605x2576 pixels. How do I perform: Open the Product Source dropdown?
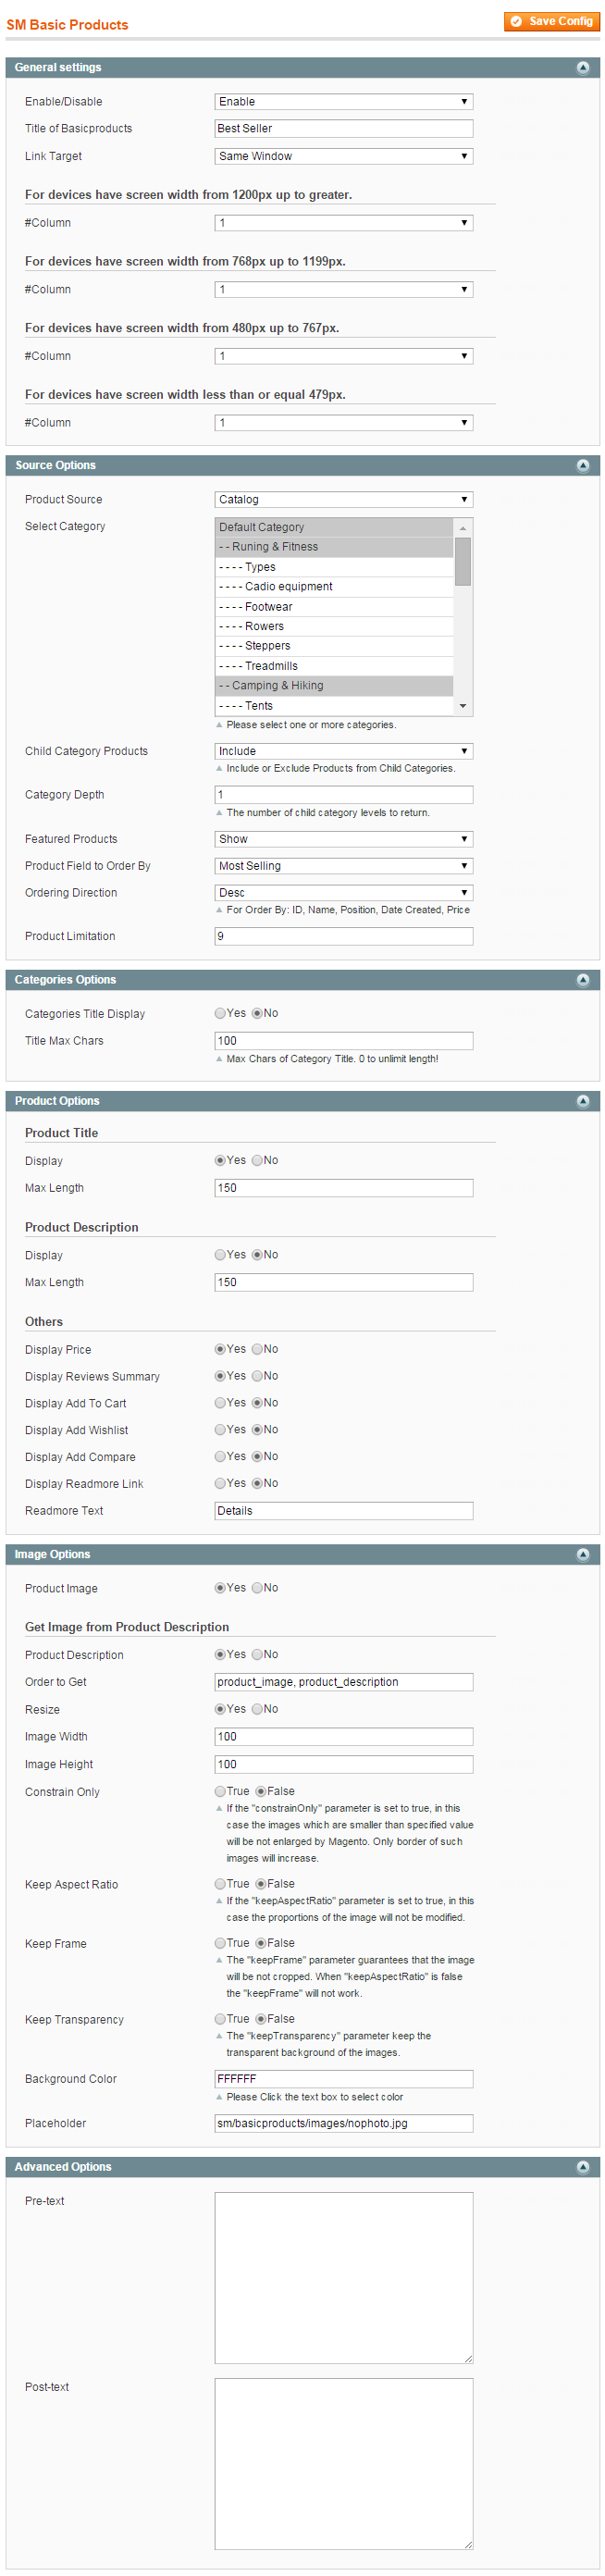(x=343, y=500)
